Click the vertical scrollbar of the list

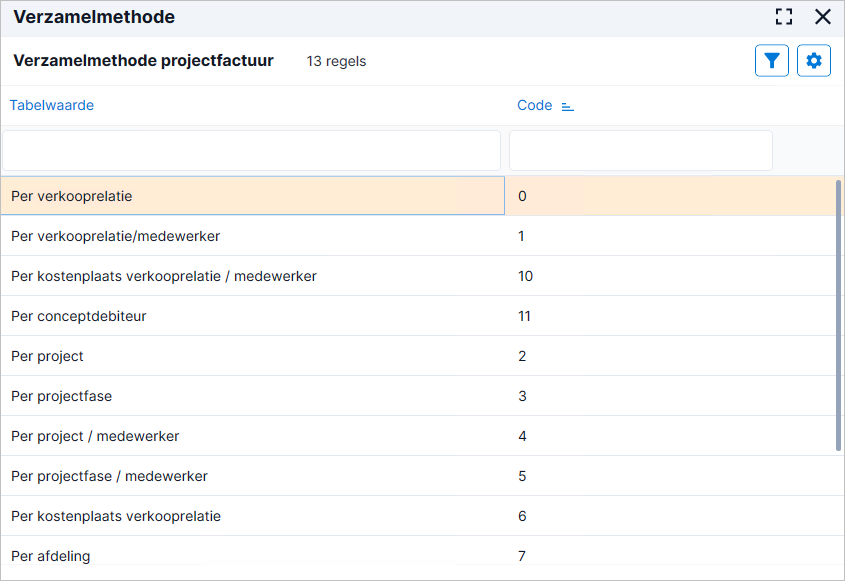click(839, 315)
